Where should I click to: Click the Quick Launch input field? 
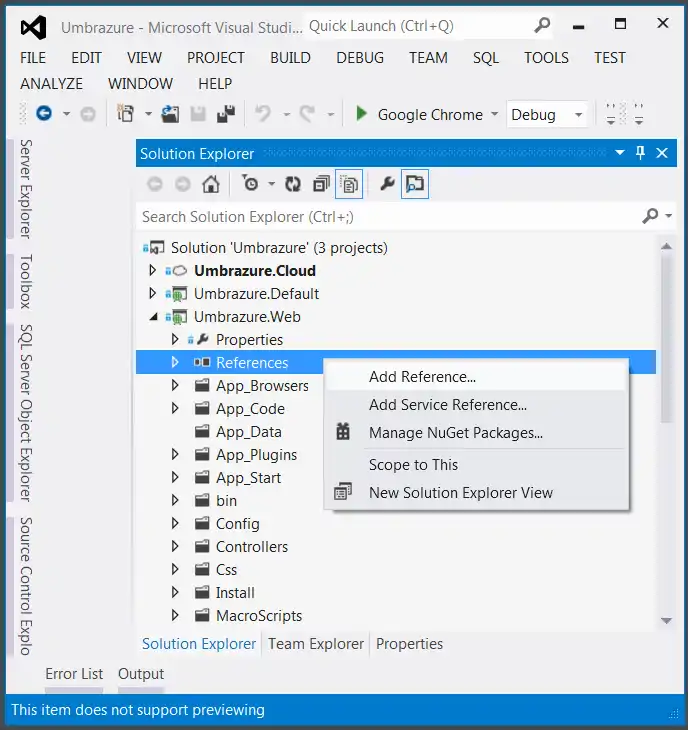(x=418, y=26)
